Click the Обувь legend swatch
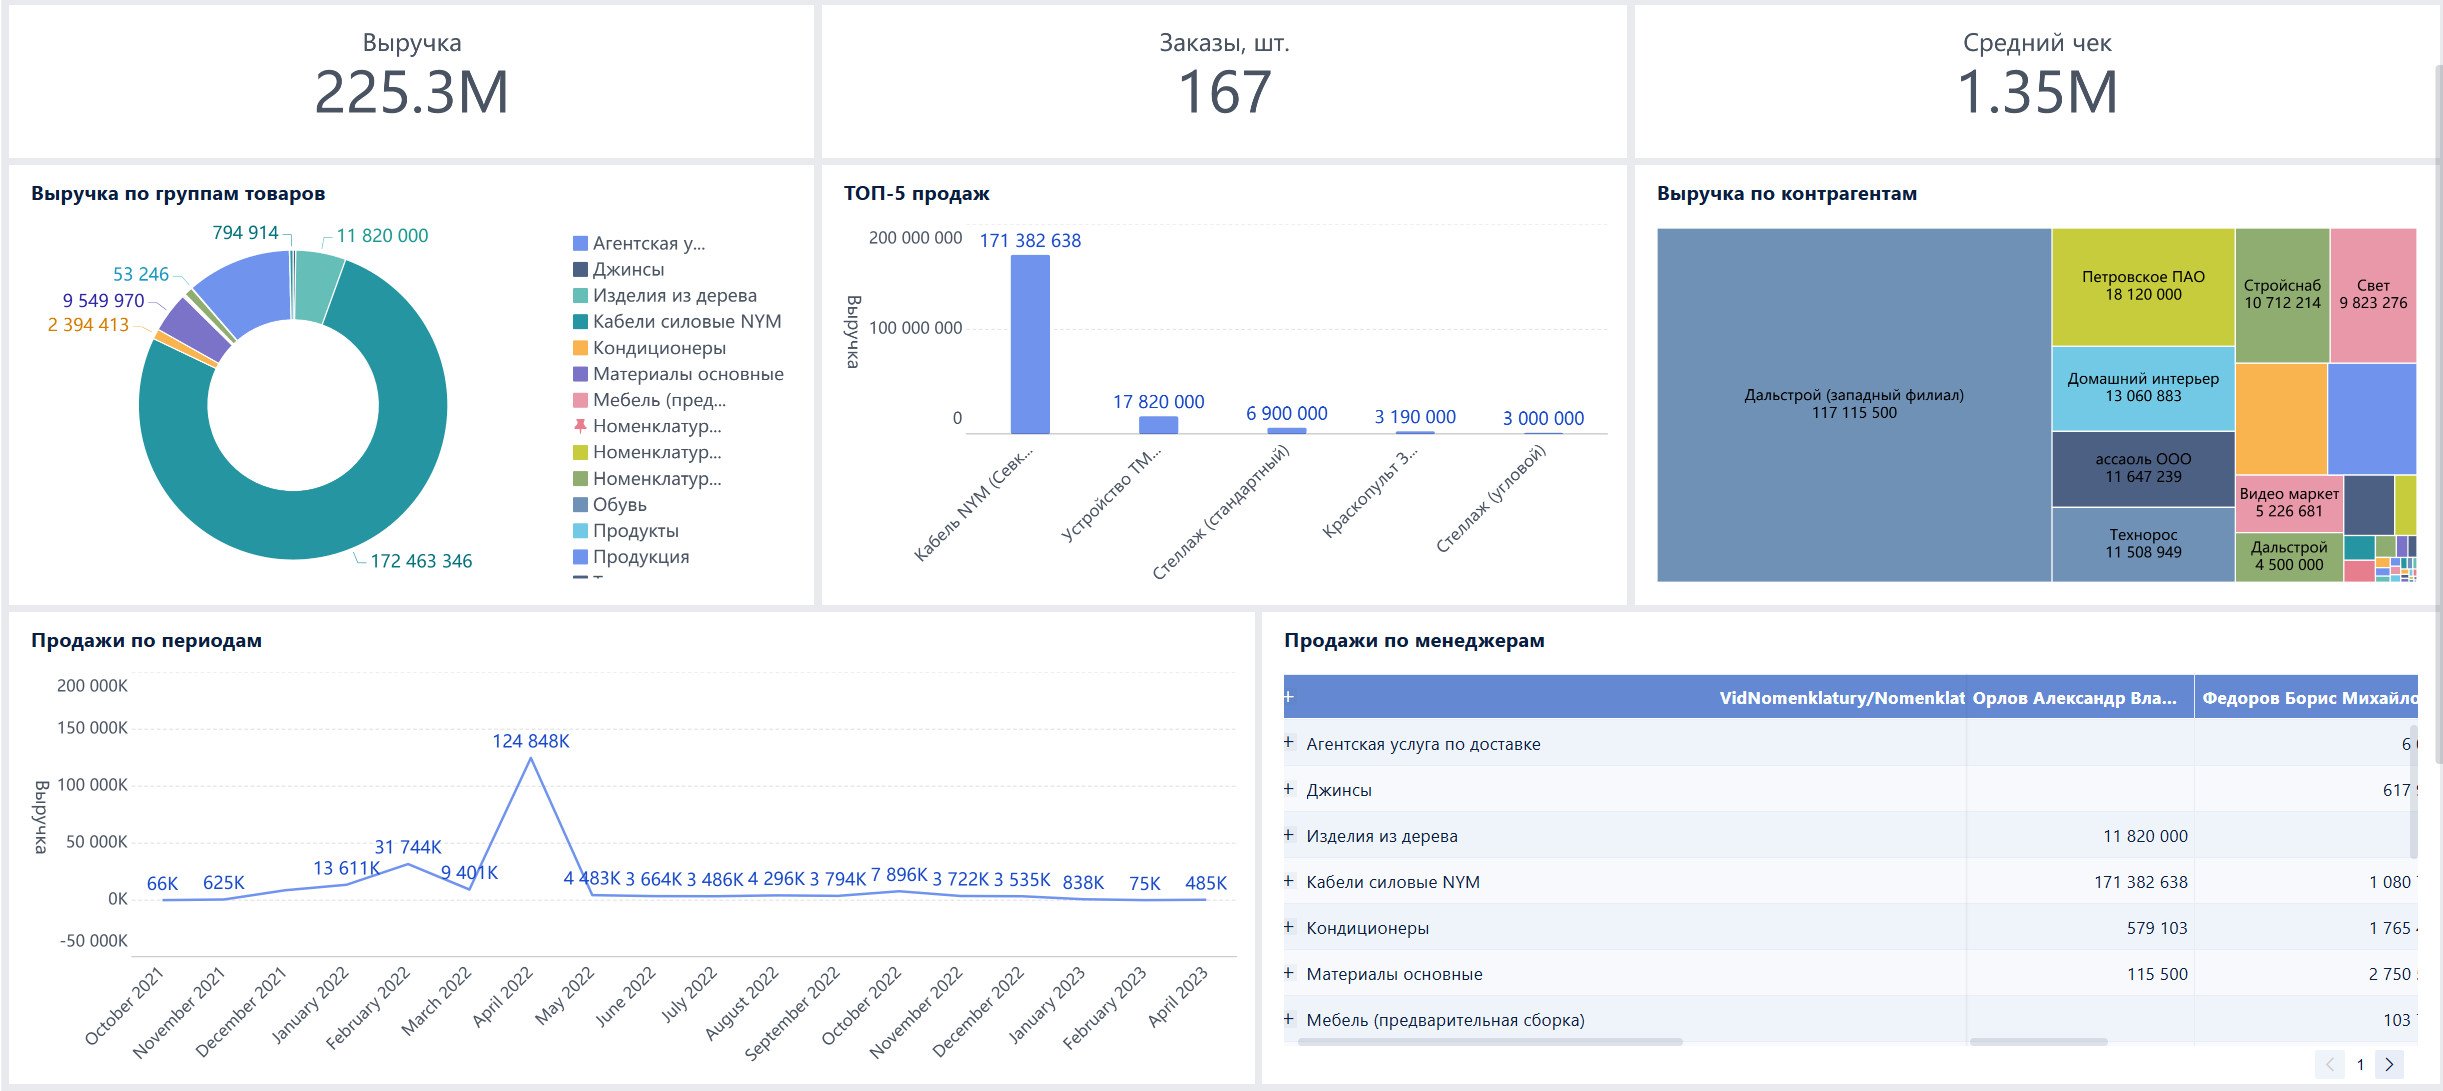Viewport: 2443px width, 1091px height. (x=580, y=504)
